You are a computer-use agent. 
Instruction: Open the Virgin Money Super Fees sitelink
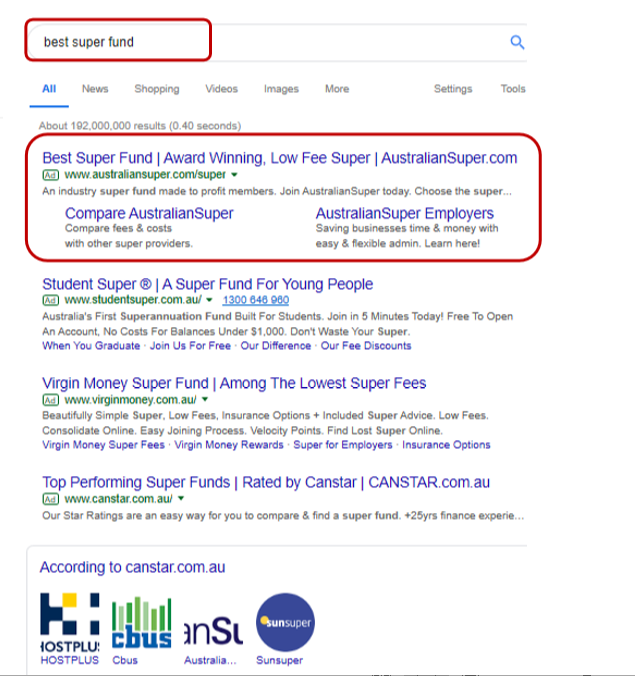103,445
